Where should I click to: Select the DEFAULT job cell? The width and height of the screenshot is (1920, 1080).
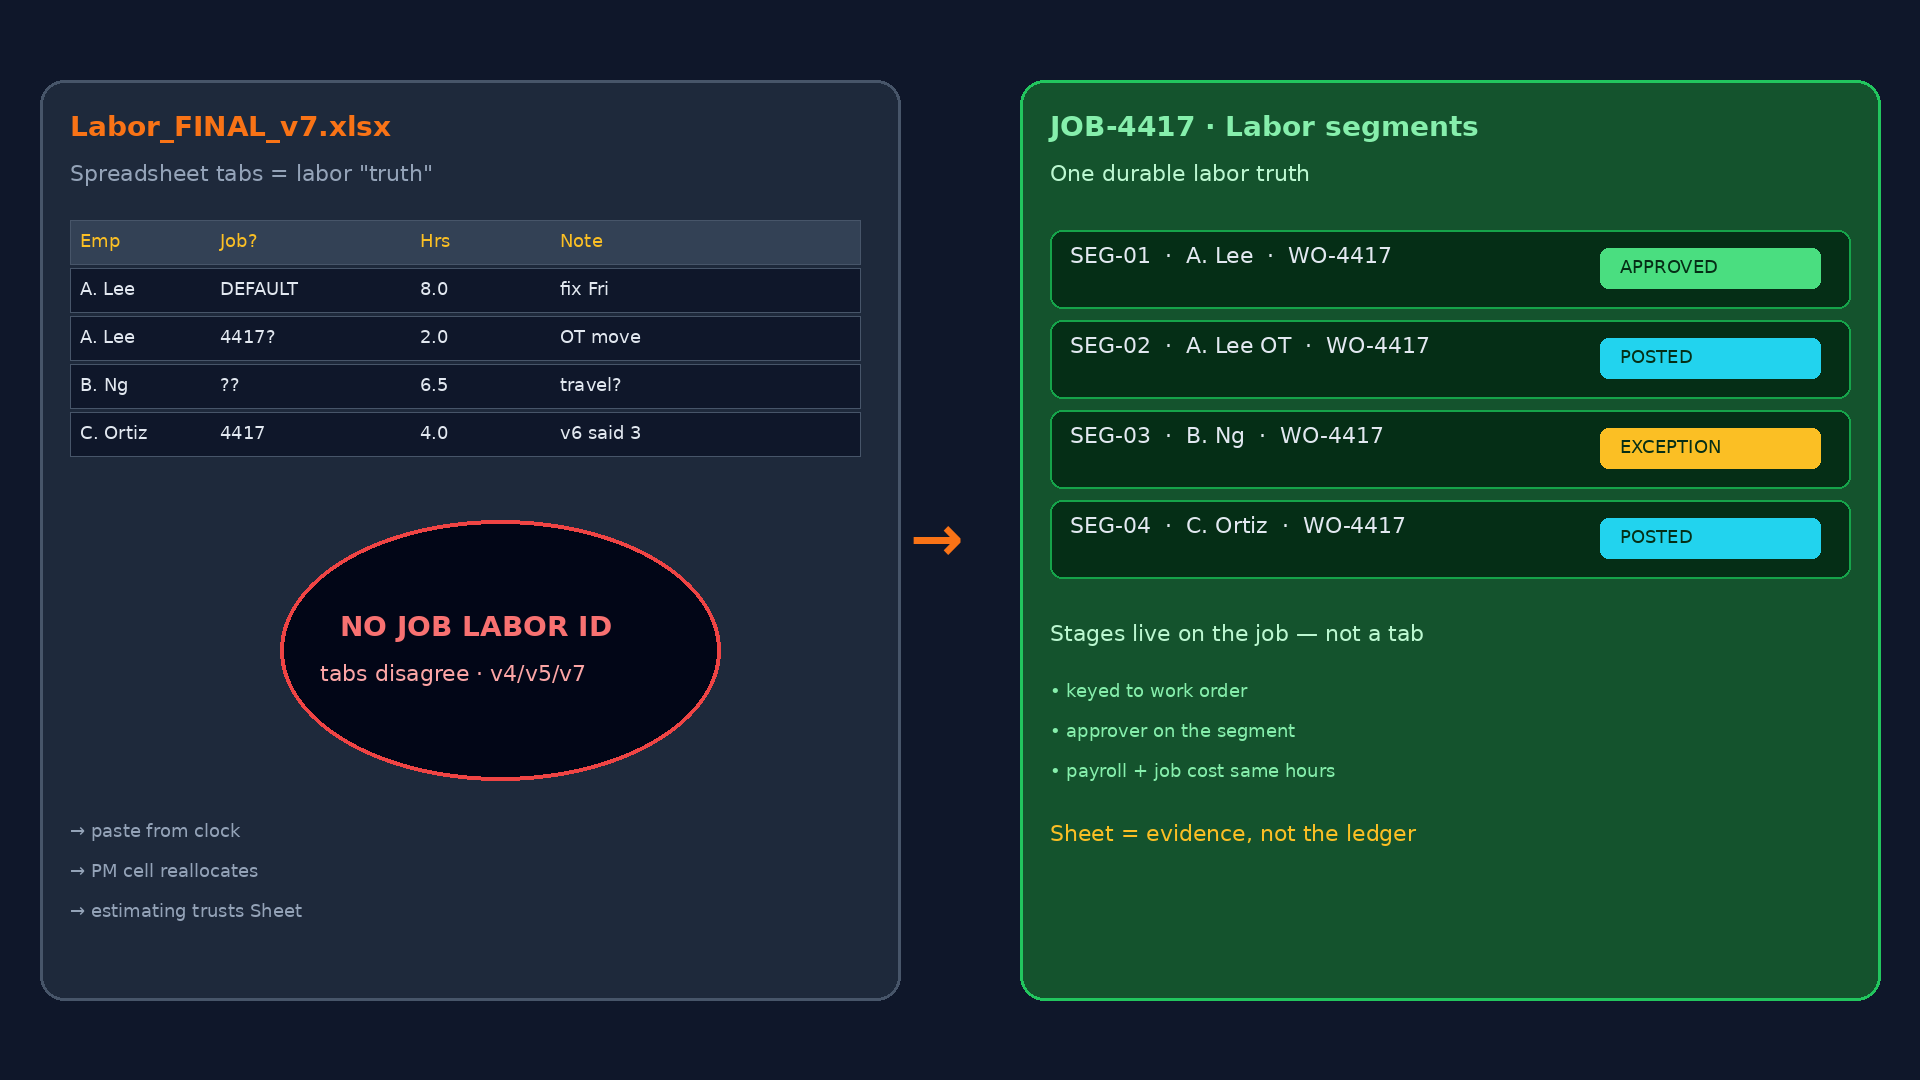(x=259, y=289)
